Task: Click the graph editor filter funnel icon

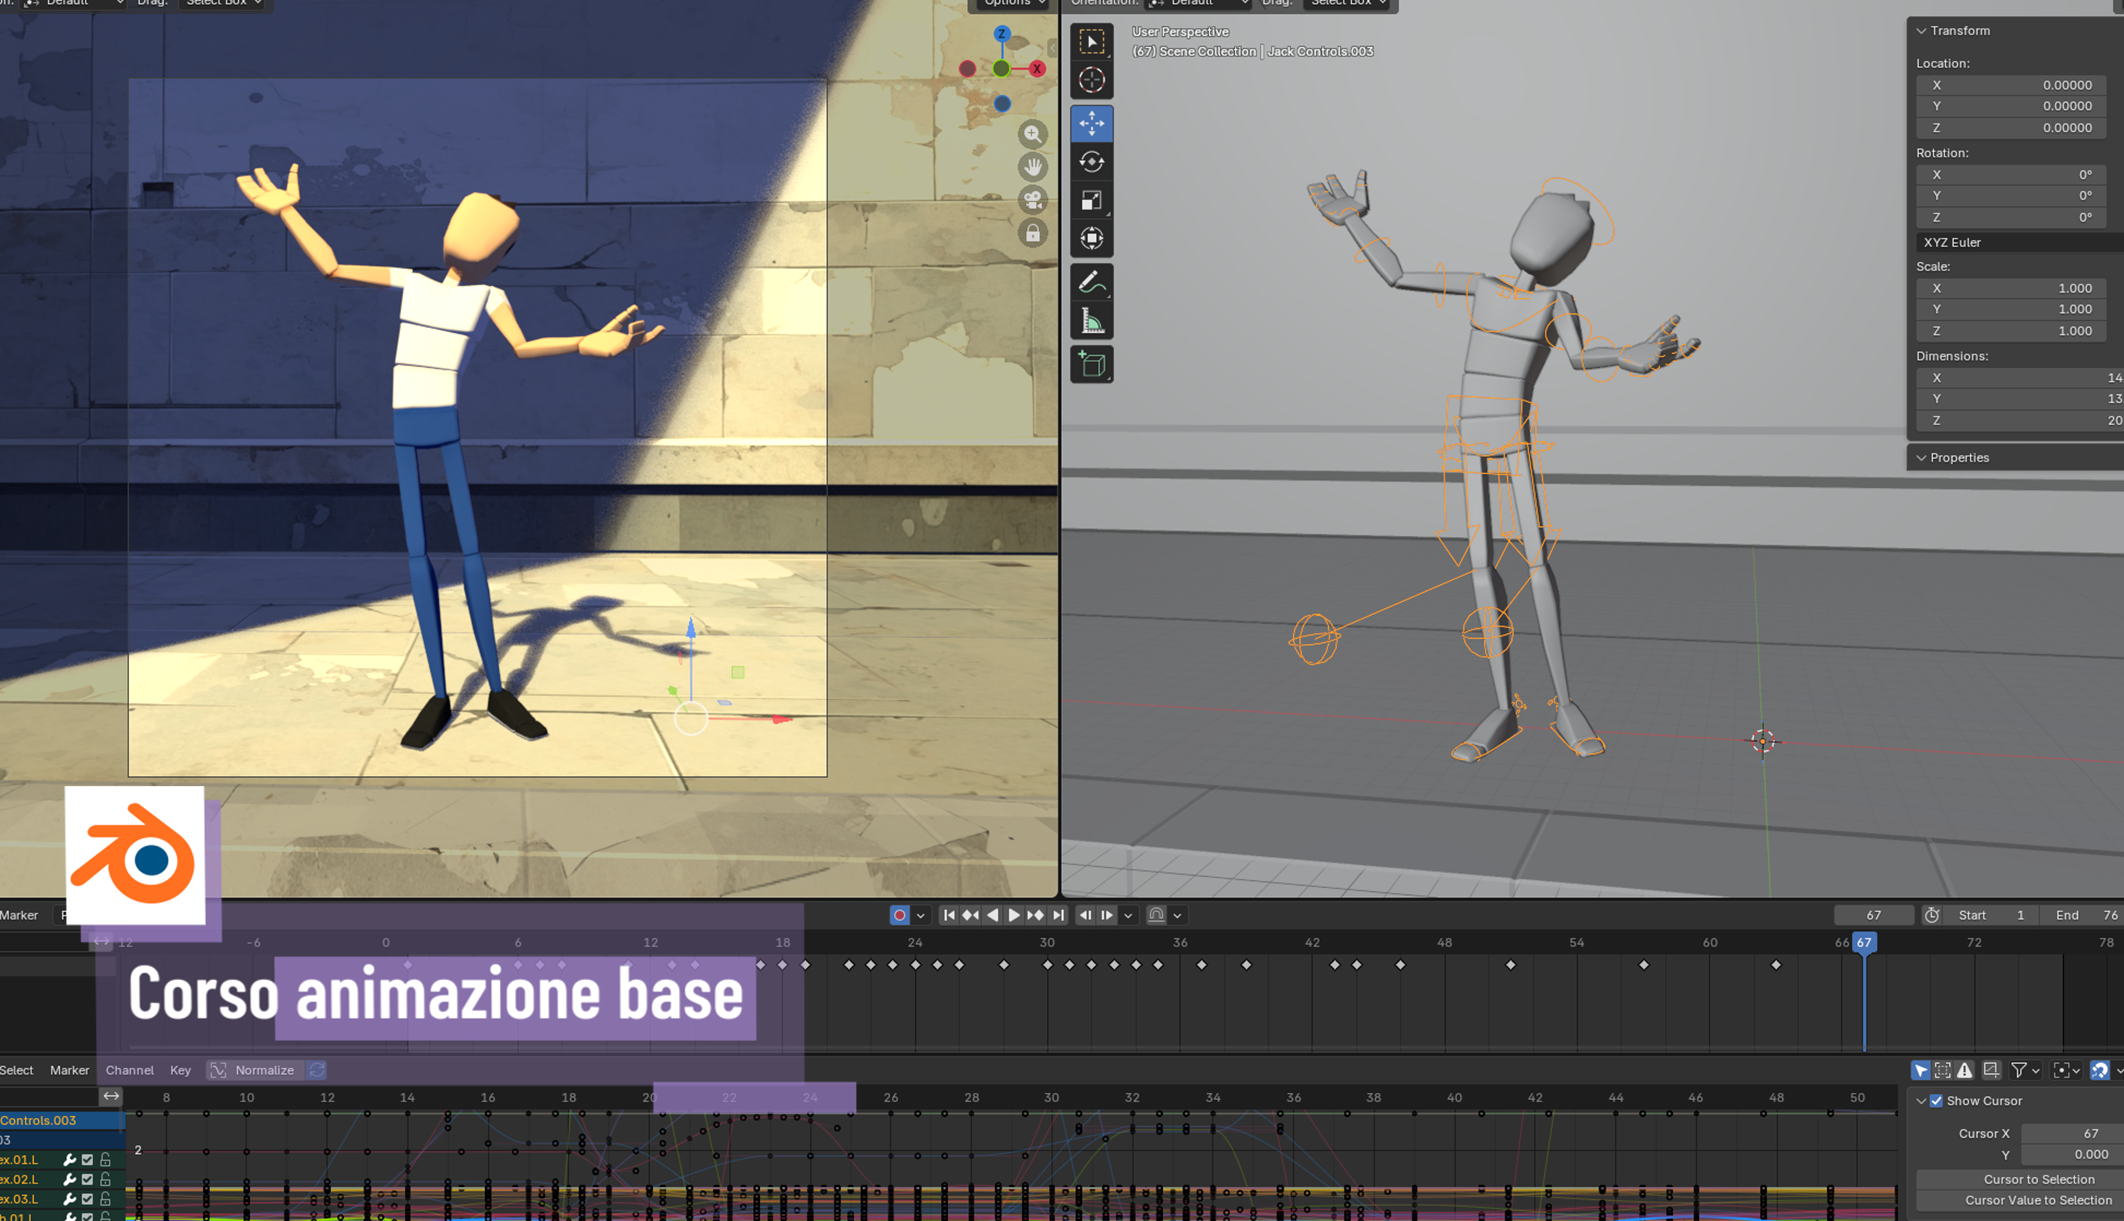Action: coord(2019,1070)
